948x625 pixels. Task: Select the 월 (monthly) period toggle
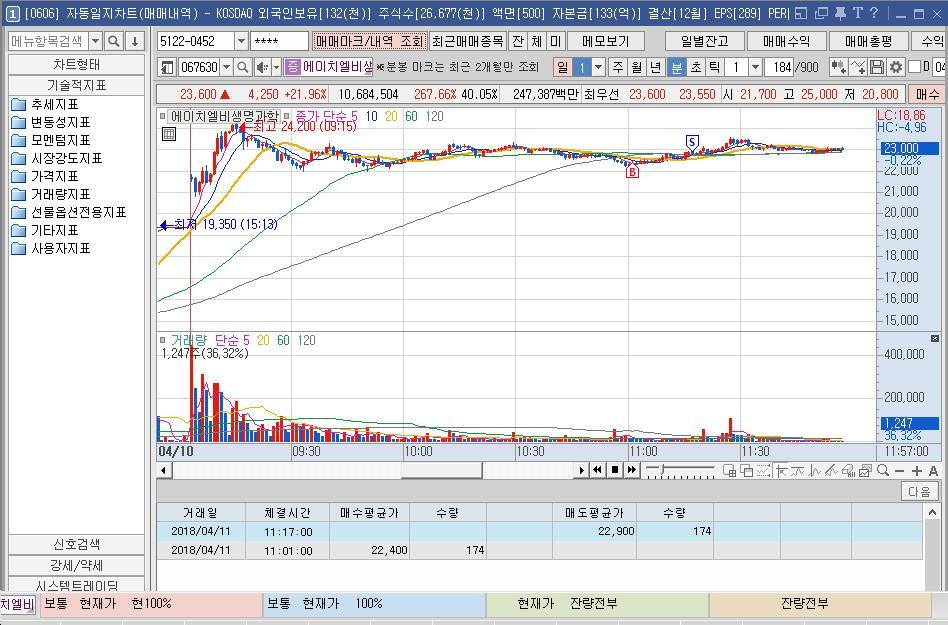click(636, 67)
